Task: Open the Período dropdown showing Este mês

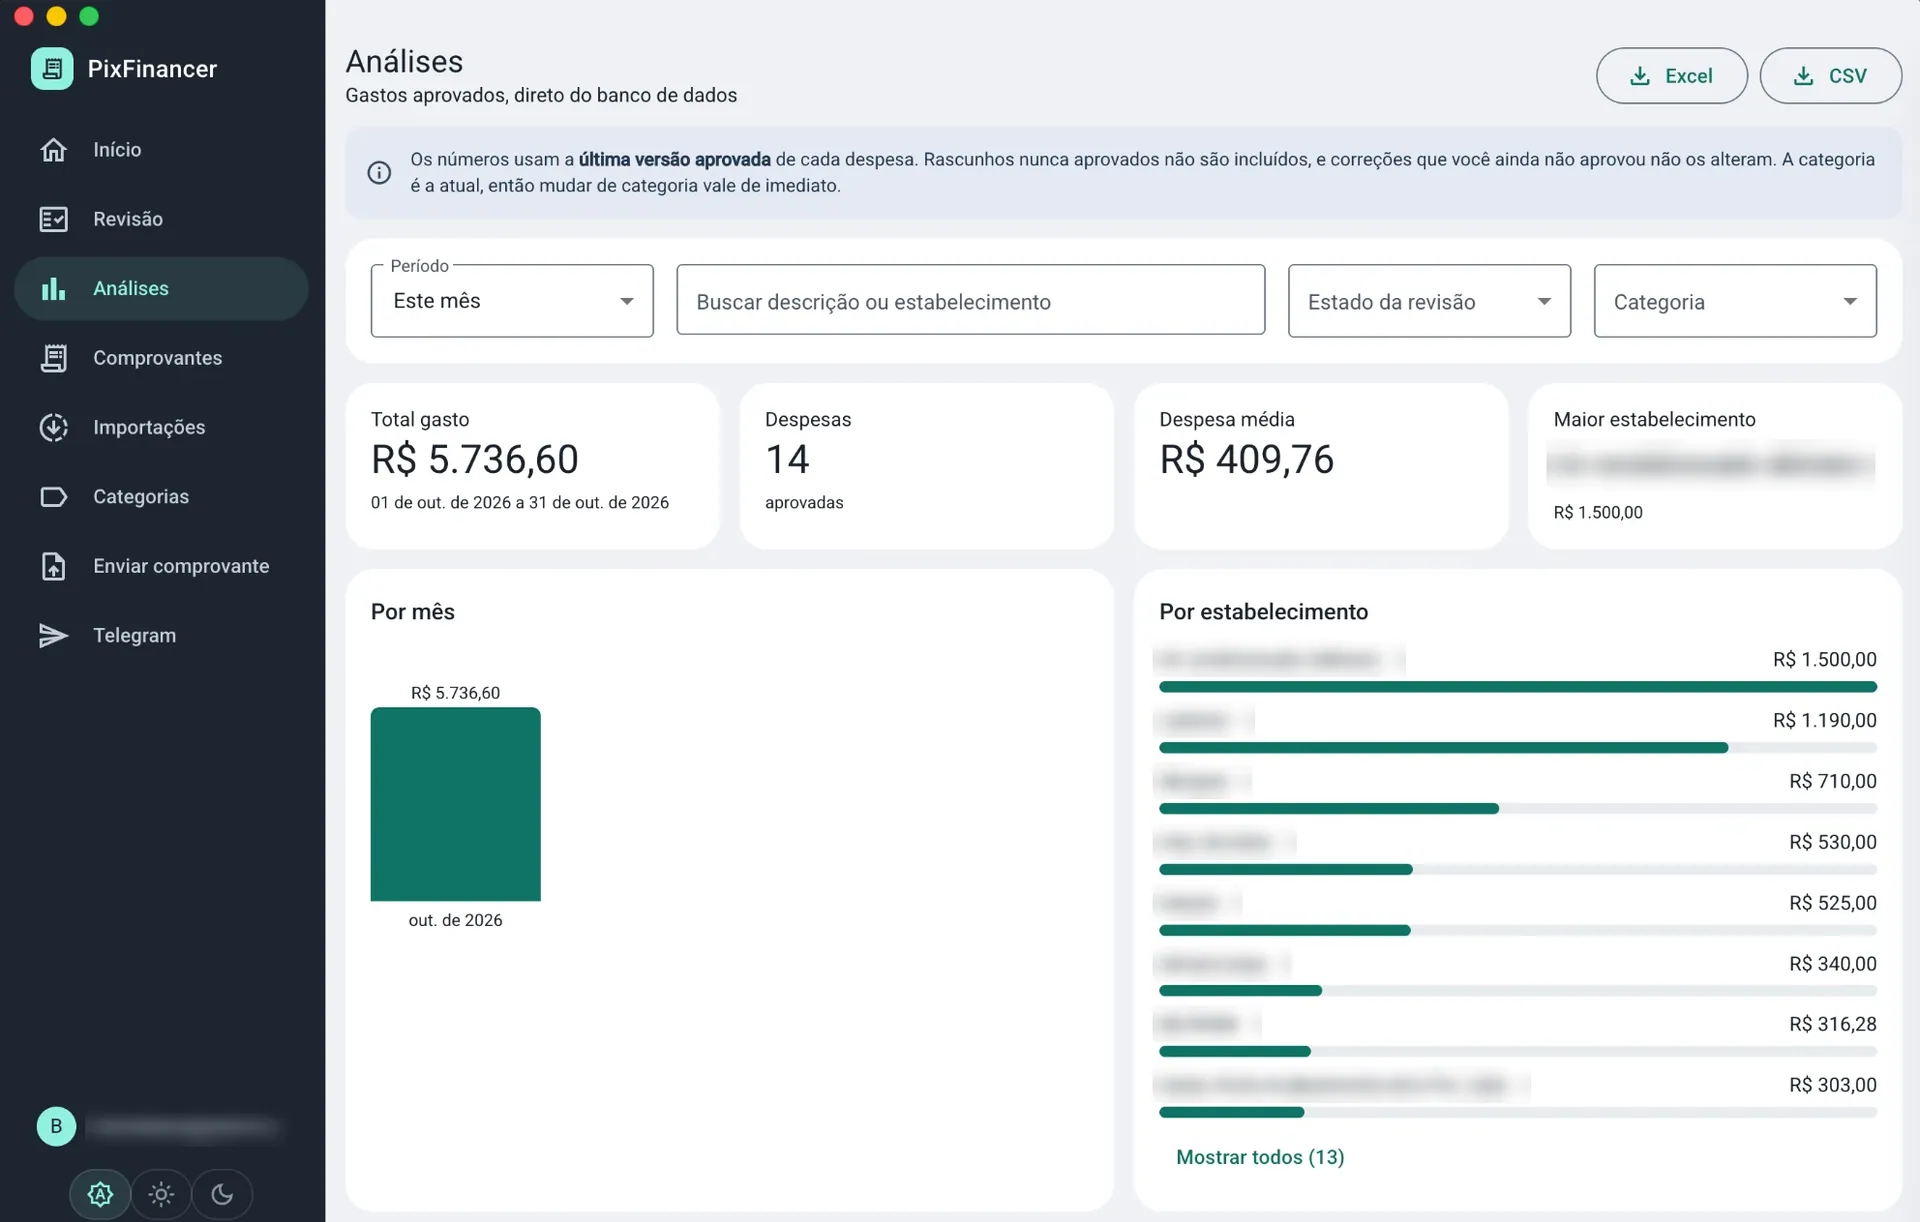Action: pyautogui.click(x=512, y=301)
